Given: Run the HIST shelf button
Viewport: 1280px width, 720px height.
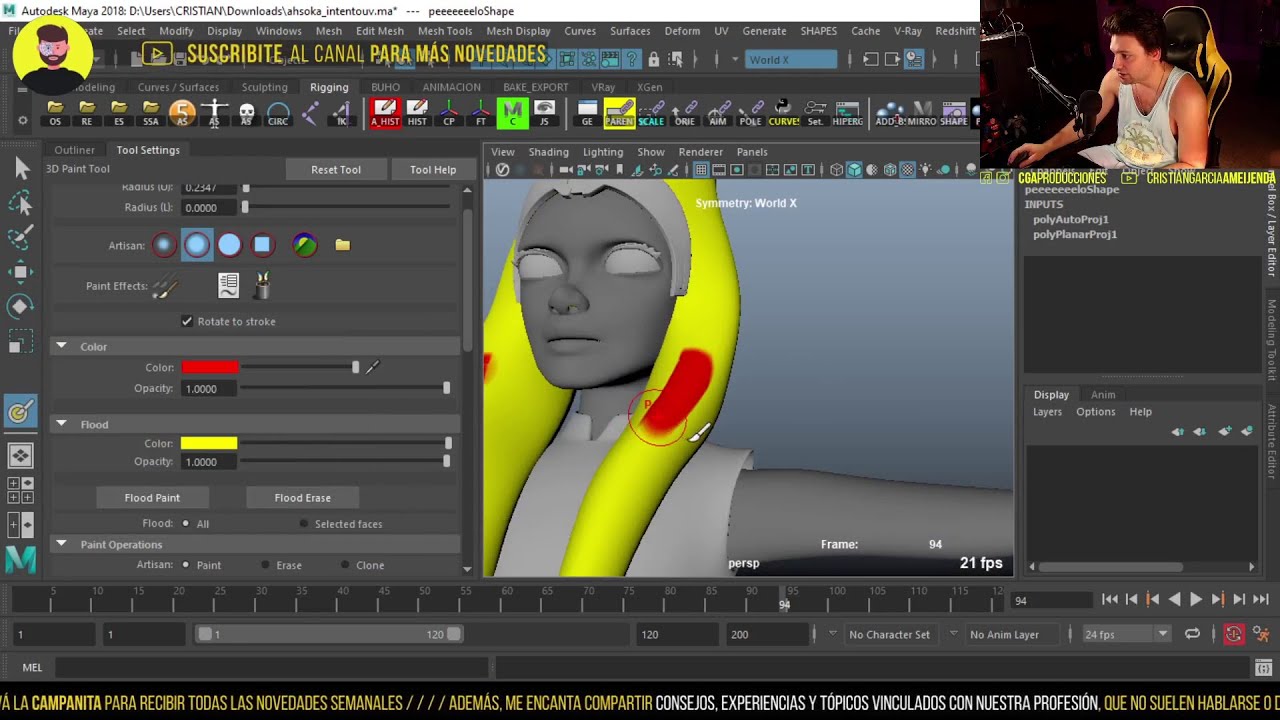Looking at the screenshot, I should click(x=417, y=113).
